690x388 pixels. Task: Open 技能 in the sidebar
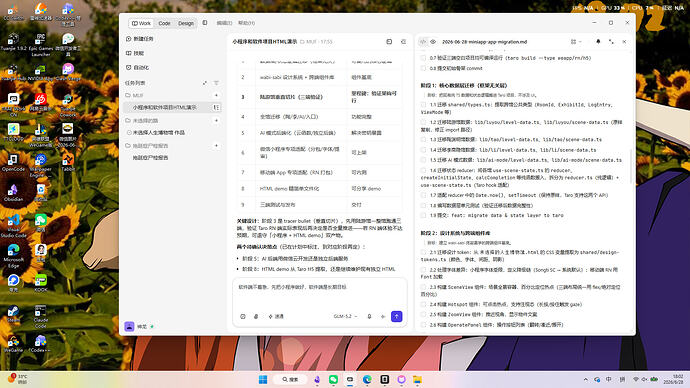coord(135,53)
